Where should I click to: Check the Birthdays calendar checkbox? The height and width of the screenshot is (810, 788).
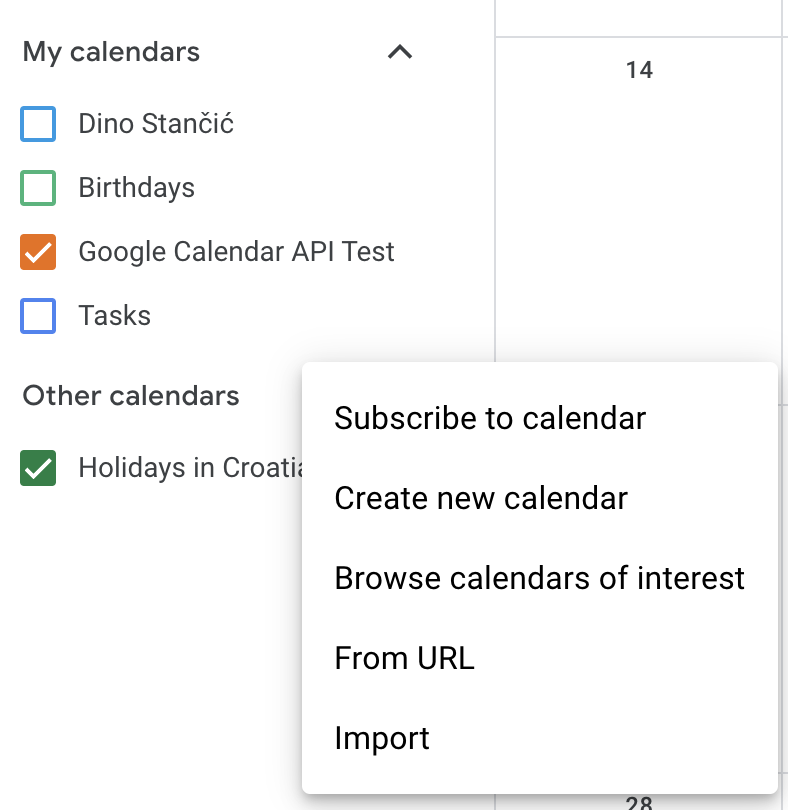click(x=38, y=188)
